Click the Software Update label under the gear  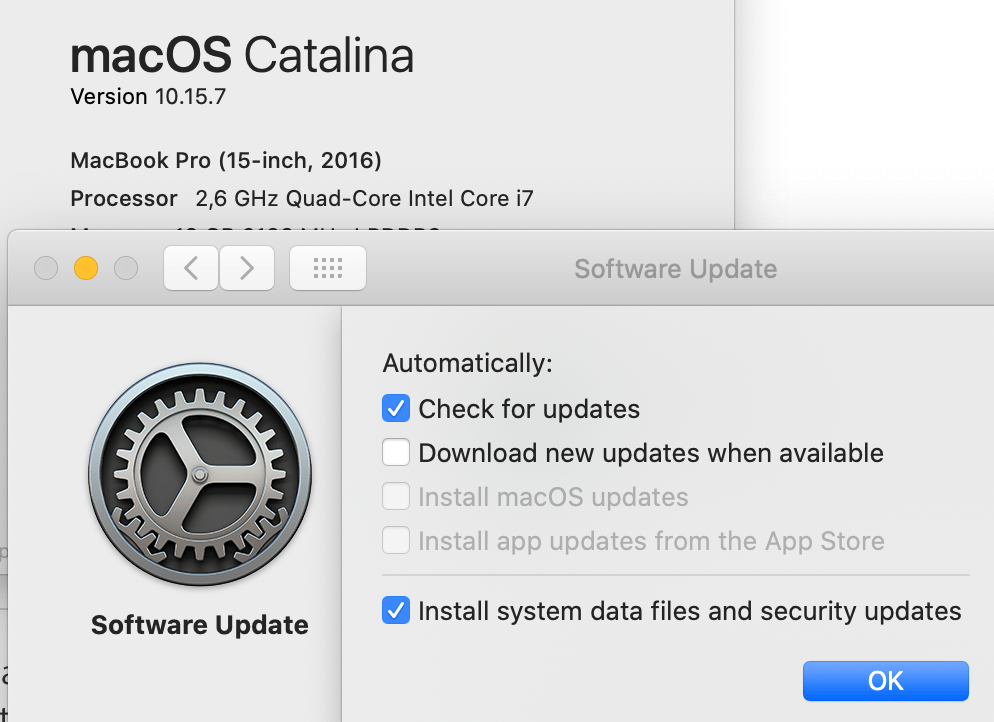pos(199,624)
